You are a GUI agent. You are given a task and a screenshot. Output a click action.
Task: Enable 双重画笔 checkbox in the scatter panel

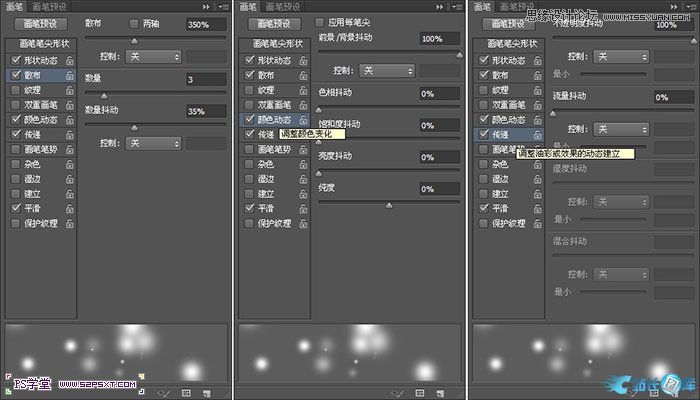16,105
